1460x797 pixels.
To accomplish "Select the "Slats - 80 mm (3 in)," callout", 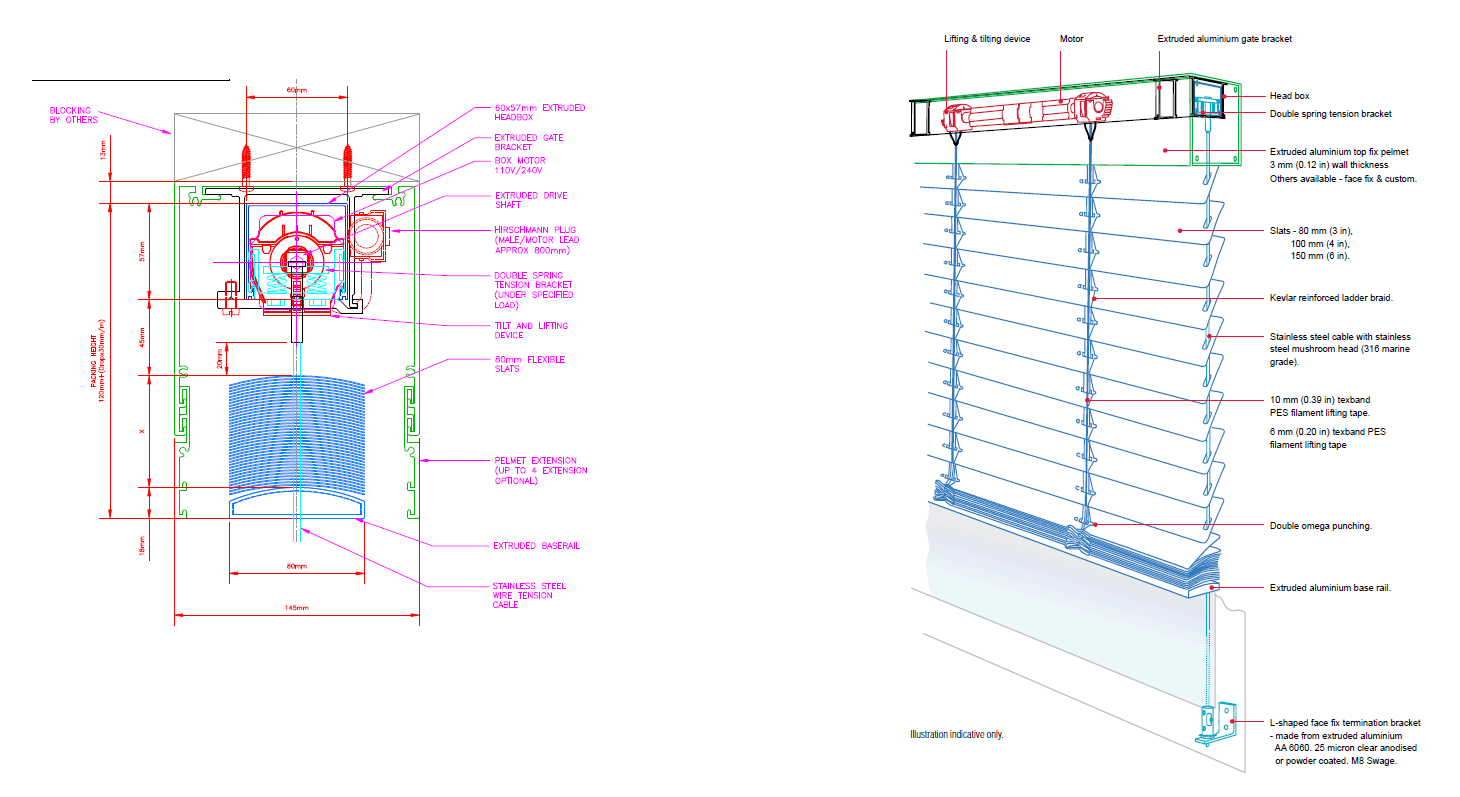I will [x=1309, y=230].
